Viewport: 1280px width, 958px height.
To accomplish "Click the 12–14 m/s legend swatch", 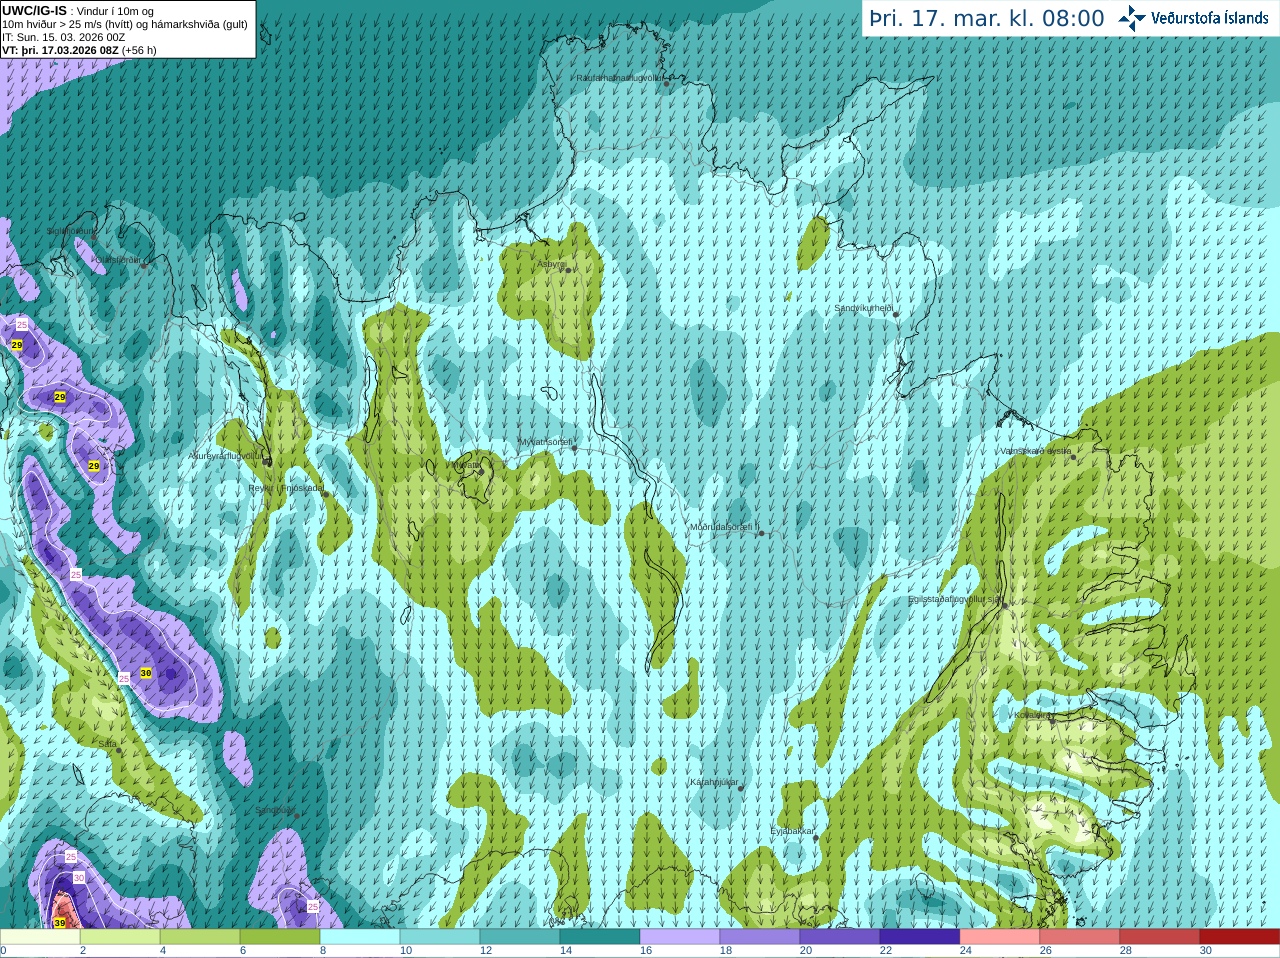I will pyautogui.click(x=520, y=937).
